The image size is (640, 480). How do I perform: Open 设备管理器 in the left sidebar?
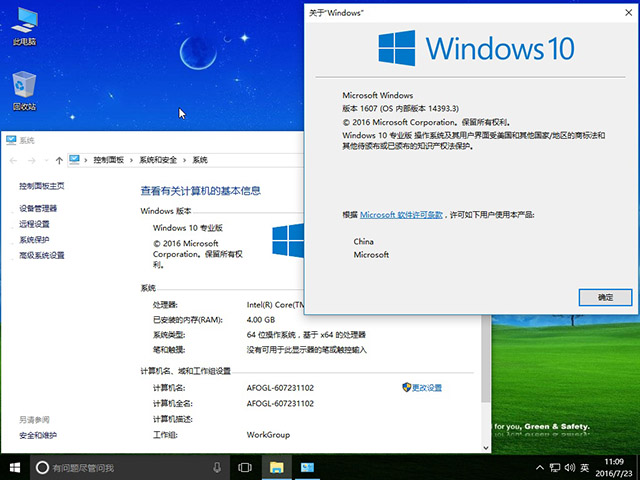coord(38,208)
